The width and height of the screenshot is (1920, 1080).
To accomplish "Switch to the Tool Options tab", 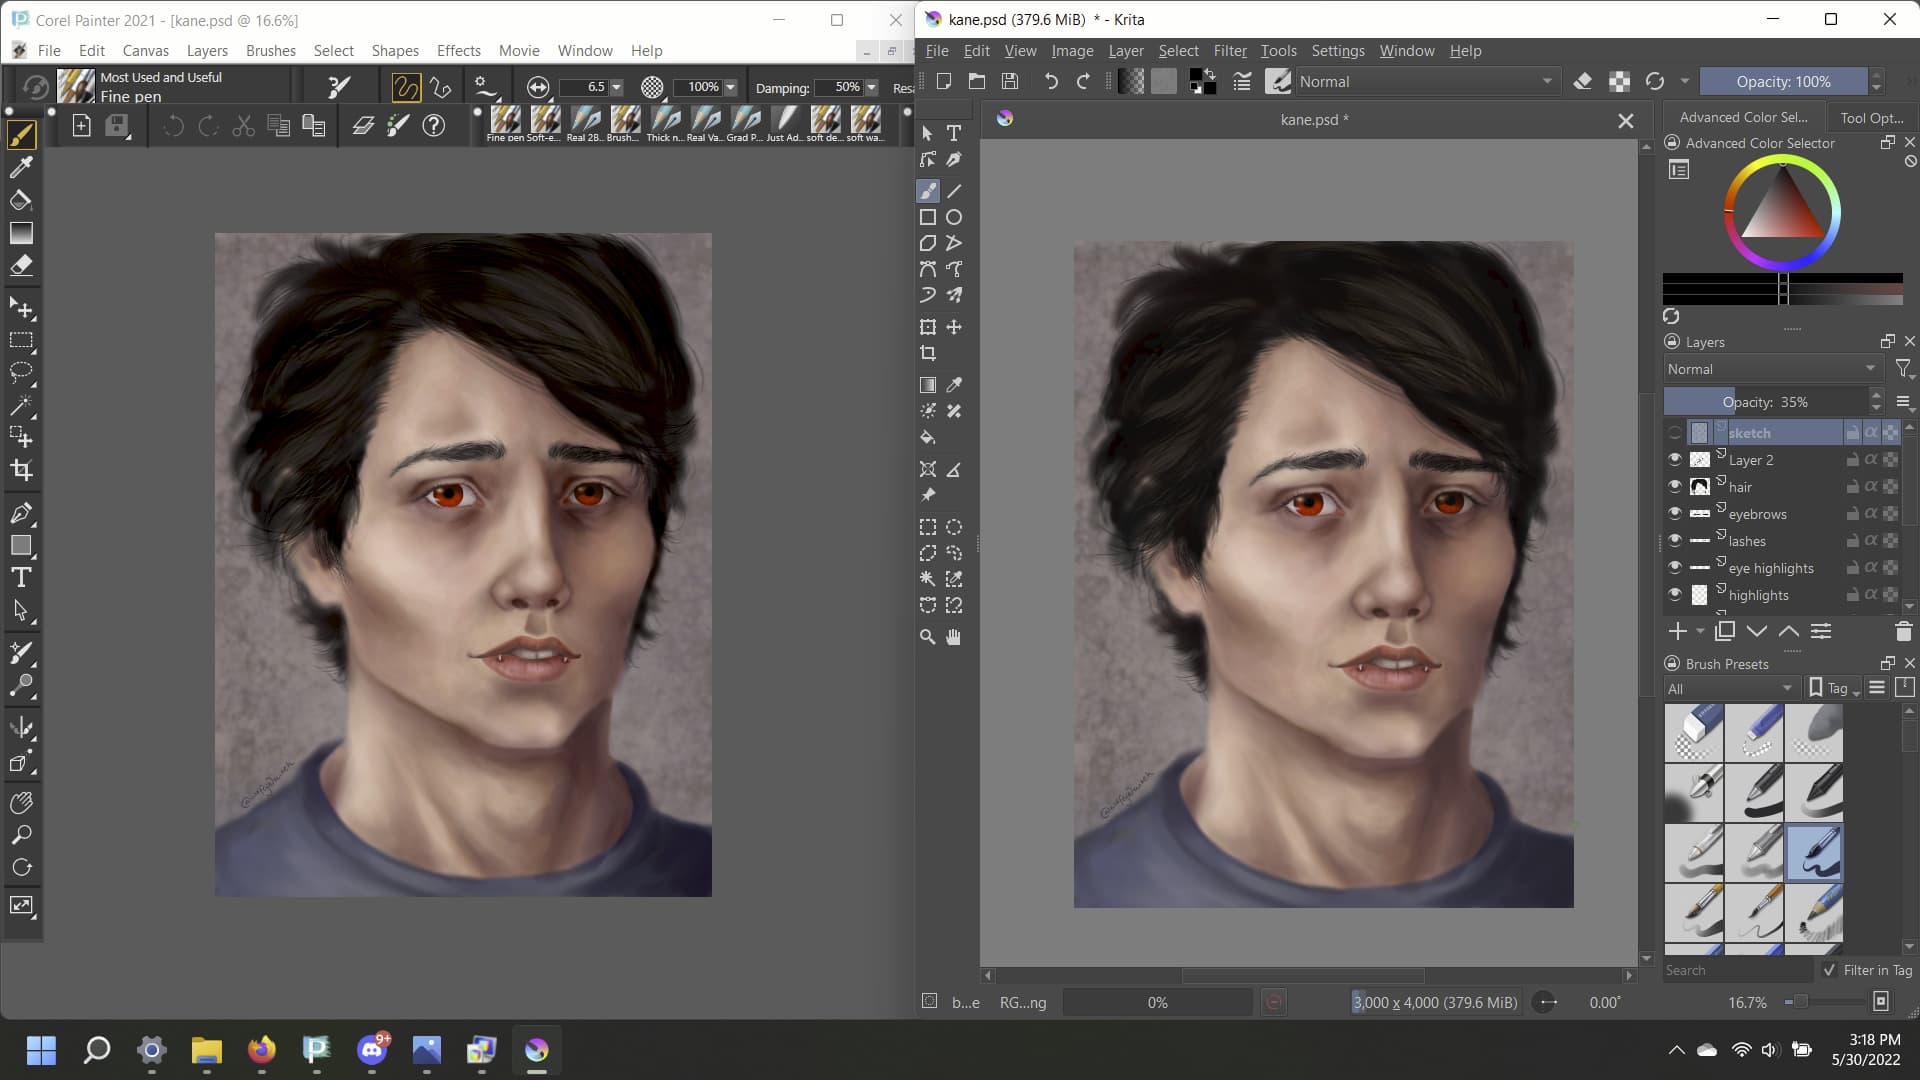I will pyautogui.click(x=1871, y=117).
